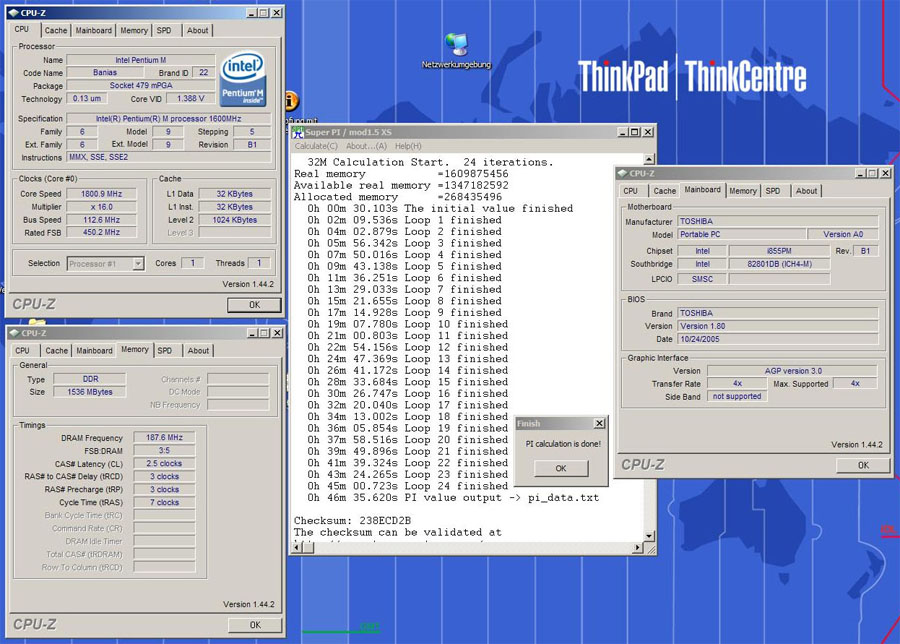Click the PI value output pi_data.txt line

[x=453, y=498]
